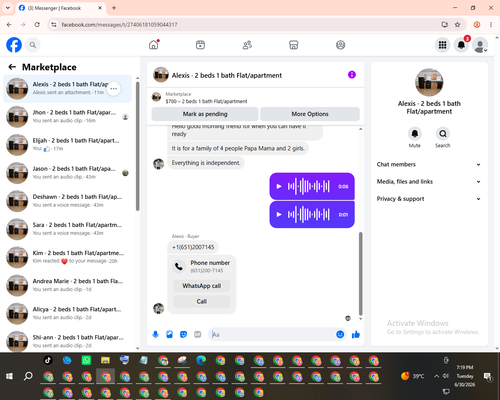Open the Marketplace storefront icon
This screenshot has width=500, height=400.
pyautogui.click(x=294, y=45)
